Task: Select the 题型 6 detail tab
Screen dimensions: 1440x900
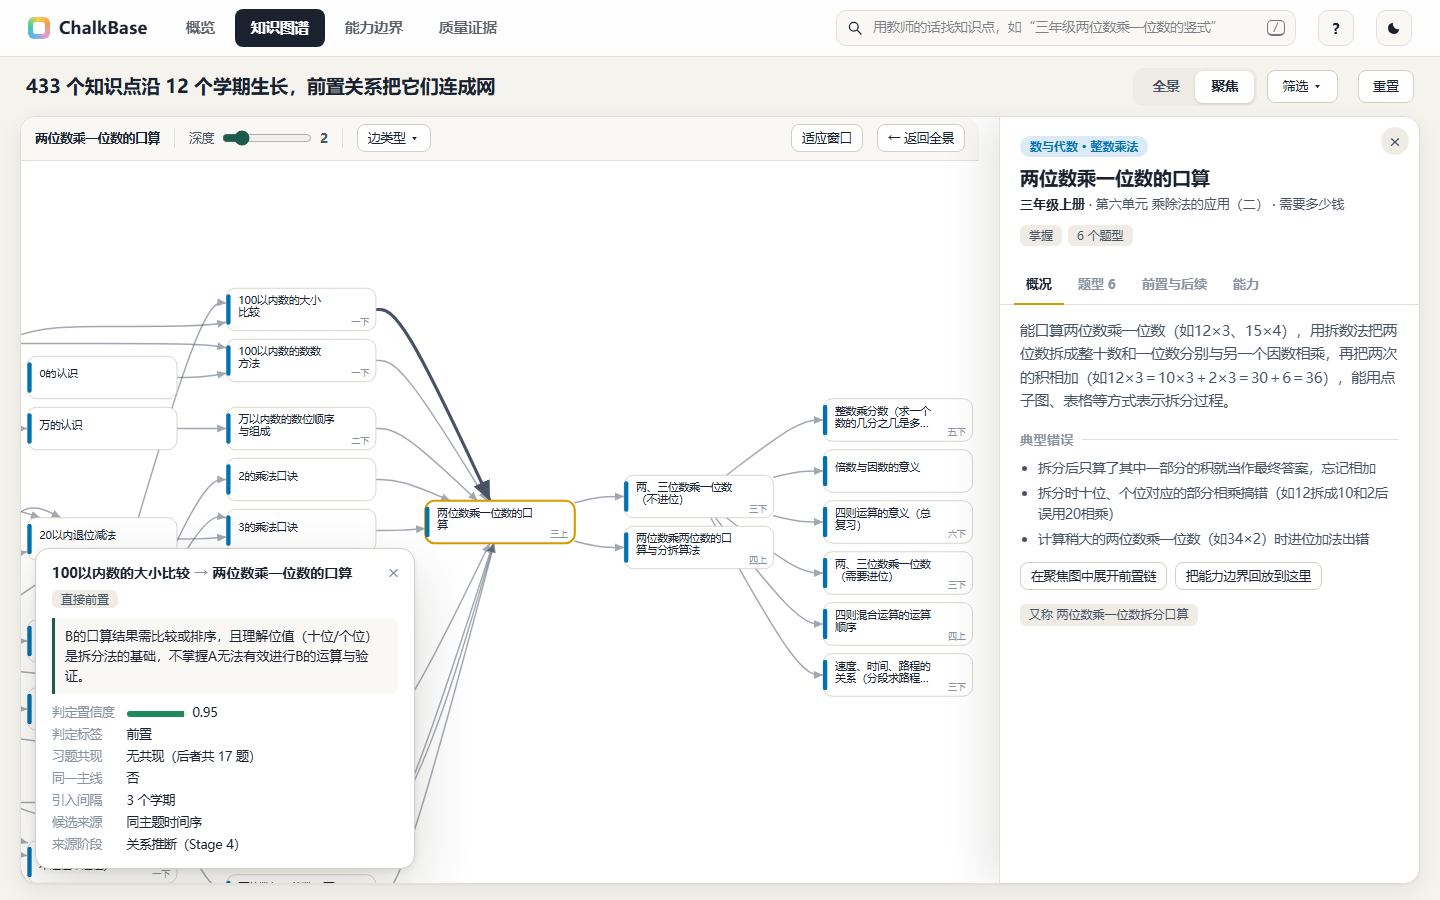Action: pyautogui.click(x=1096, y=284)
